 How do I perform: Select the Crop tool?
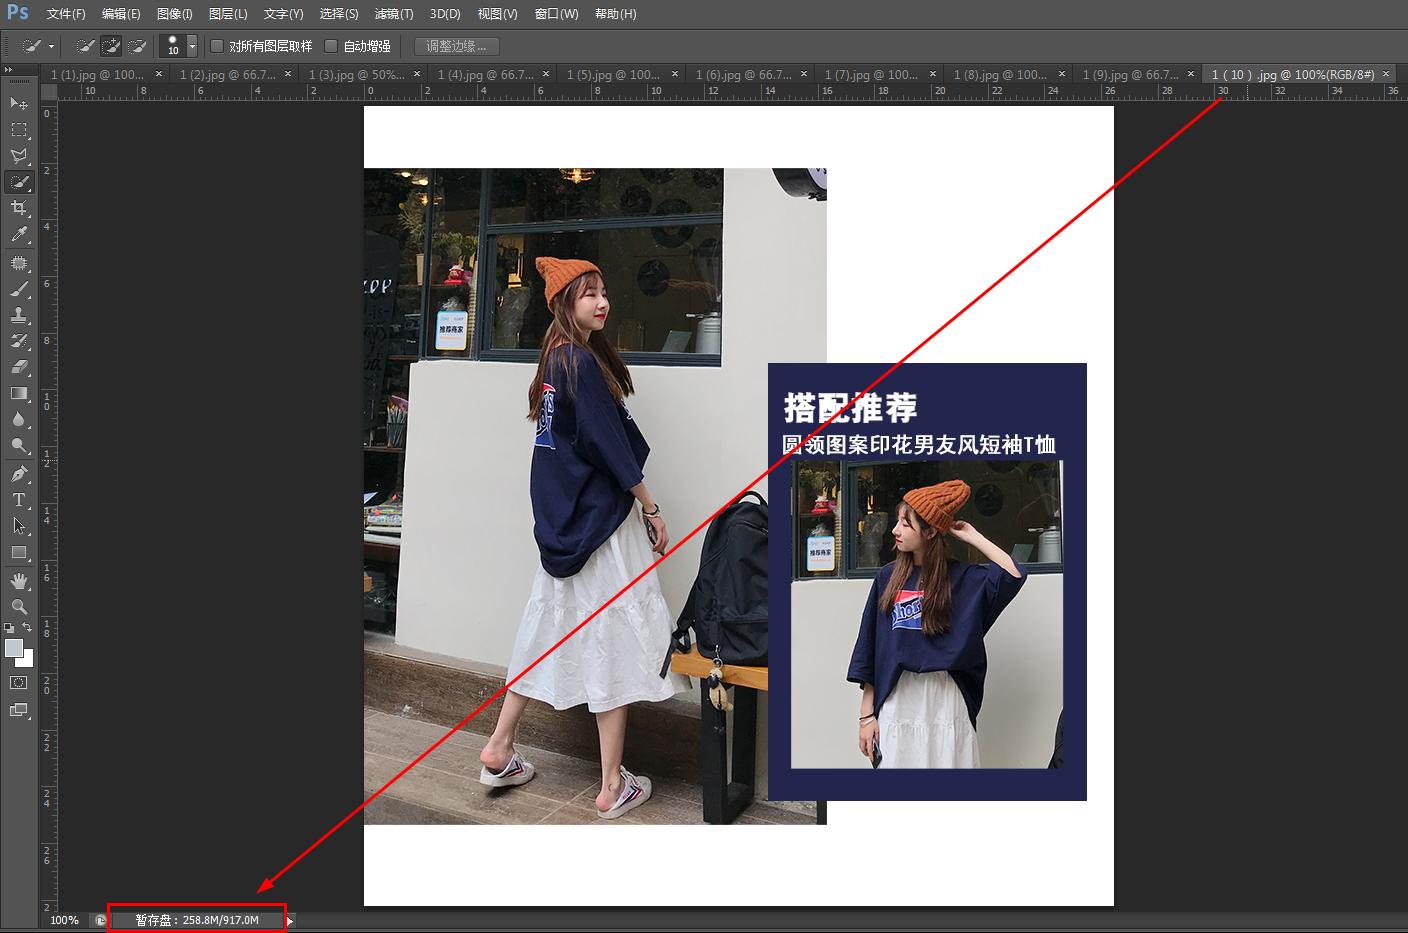click(19, 208)
